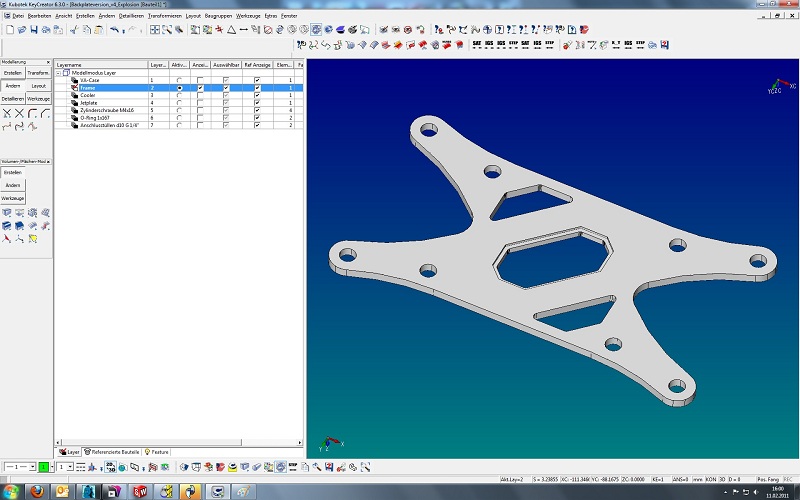Toggle display checkbox for V.K-Case layer

coord(200,80)
